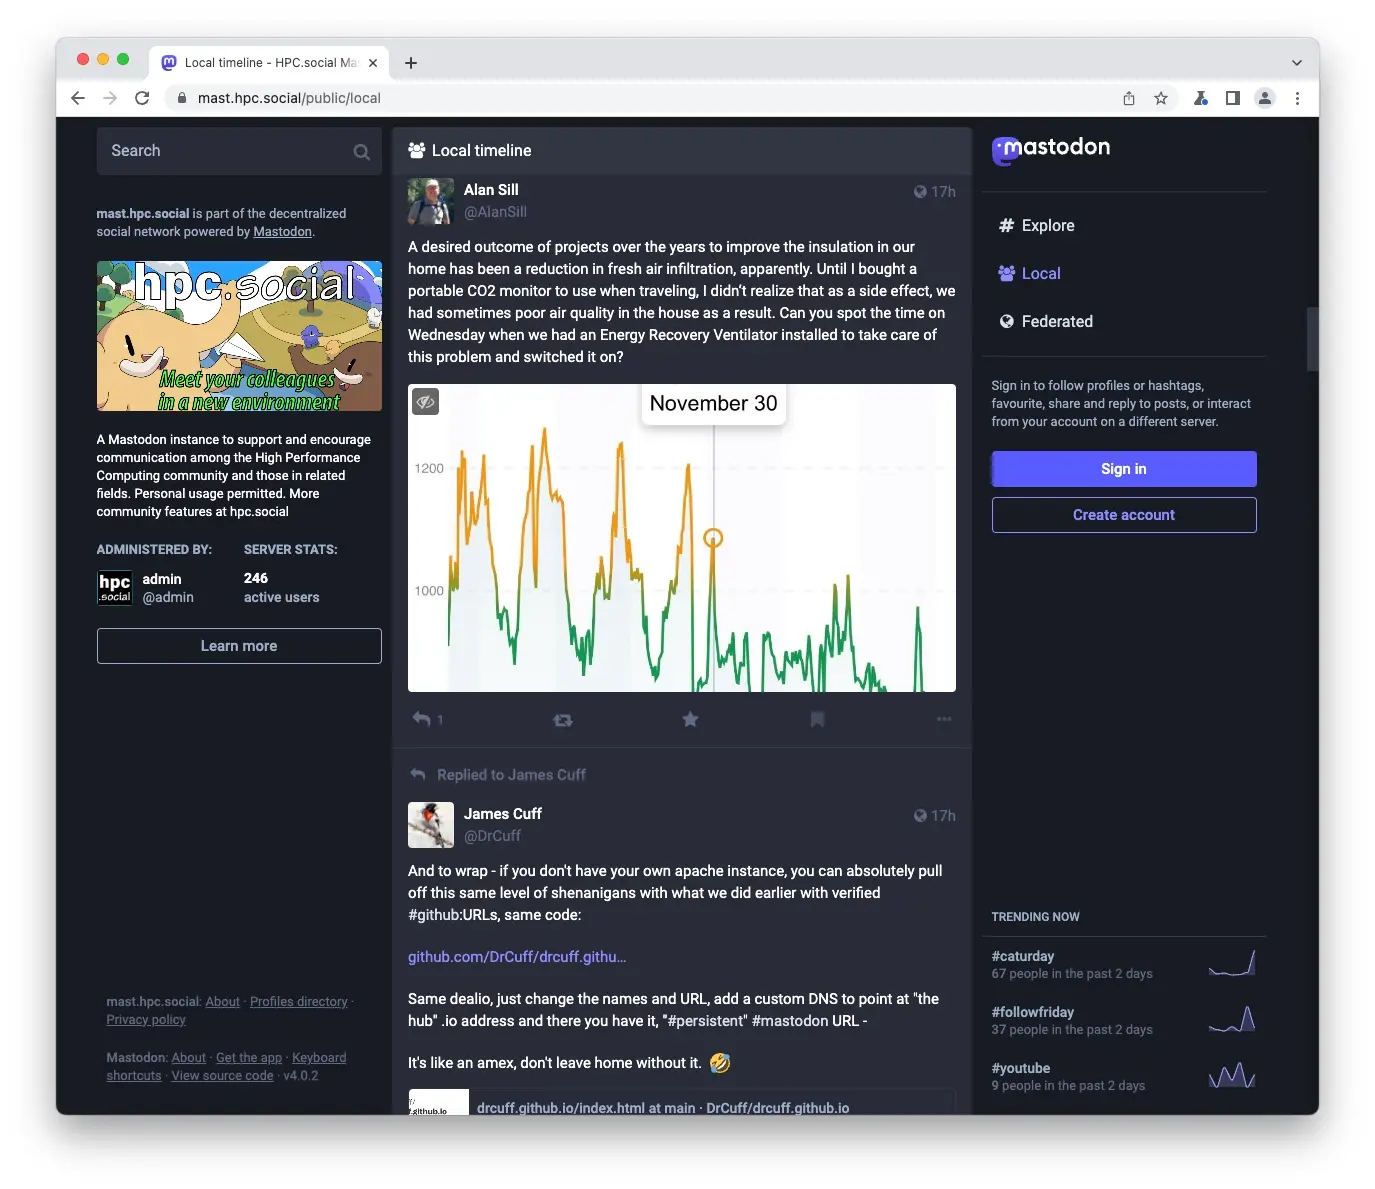Screen dimensions: 1375x1189
Task: Select the Explore hashtag icon
Action: 1006,225
